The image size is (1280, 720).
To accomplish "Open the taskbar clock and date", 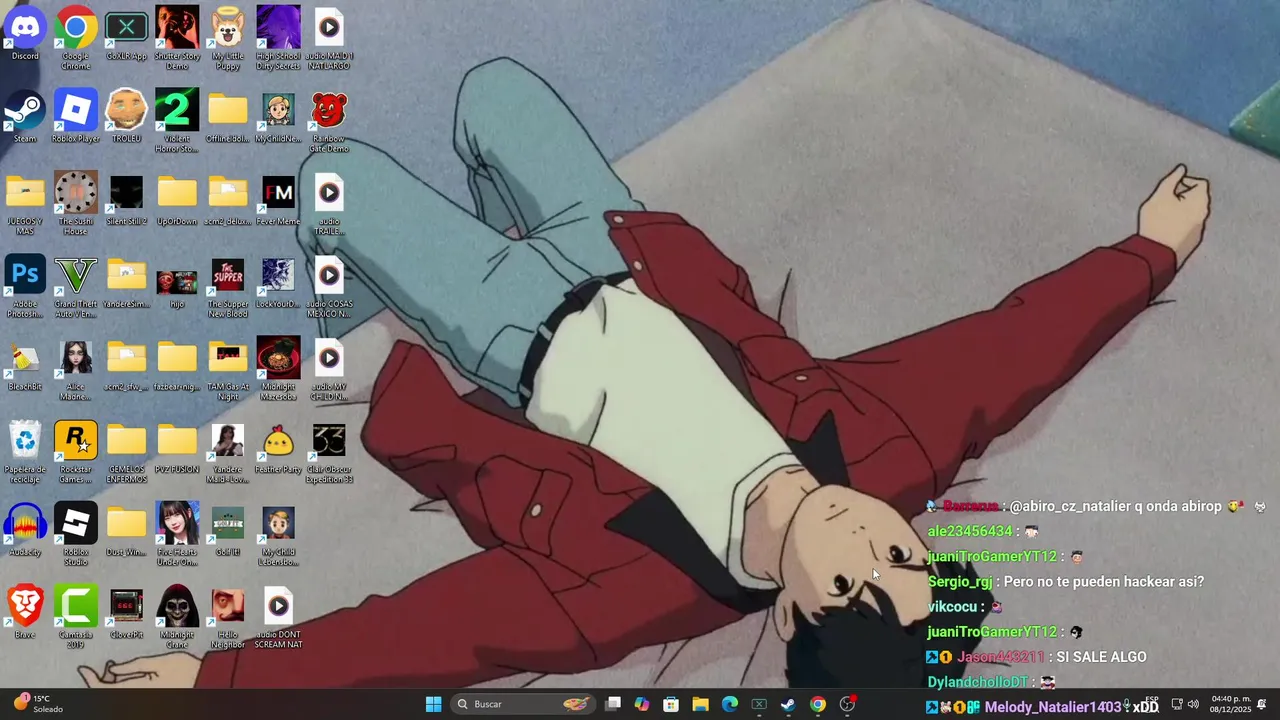I will [1231, 704].
